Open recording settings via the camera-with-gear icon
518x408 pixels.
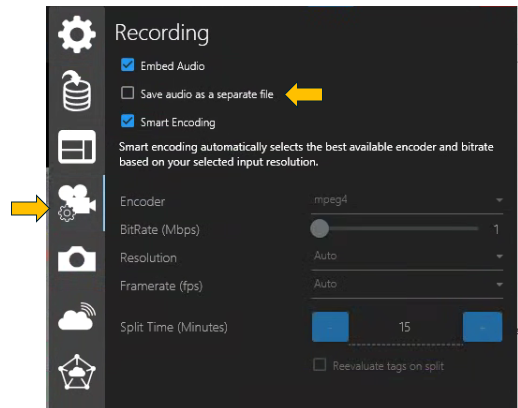point(77,203)
